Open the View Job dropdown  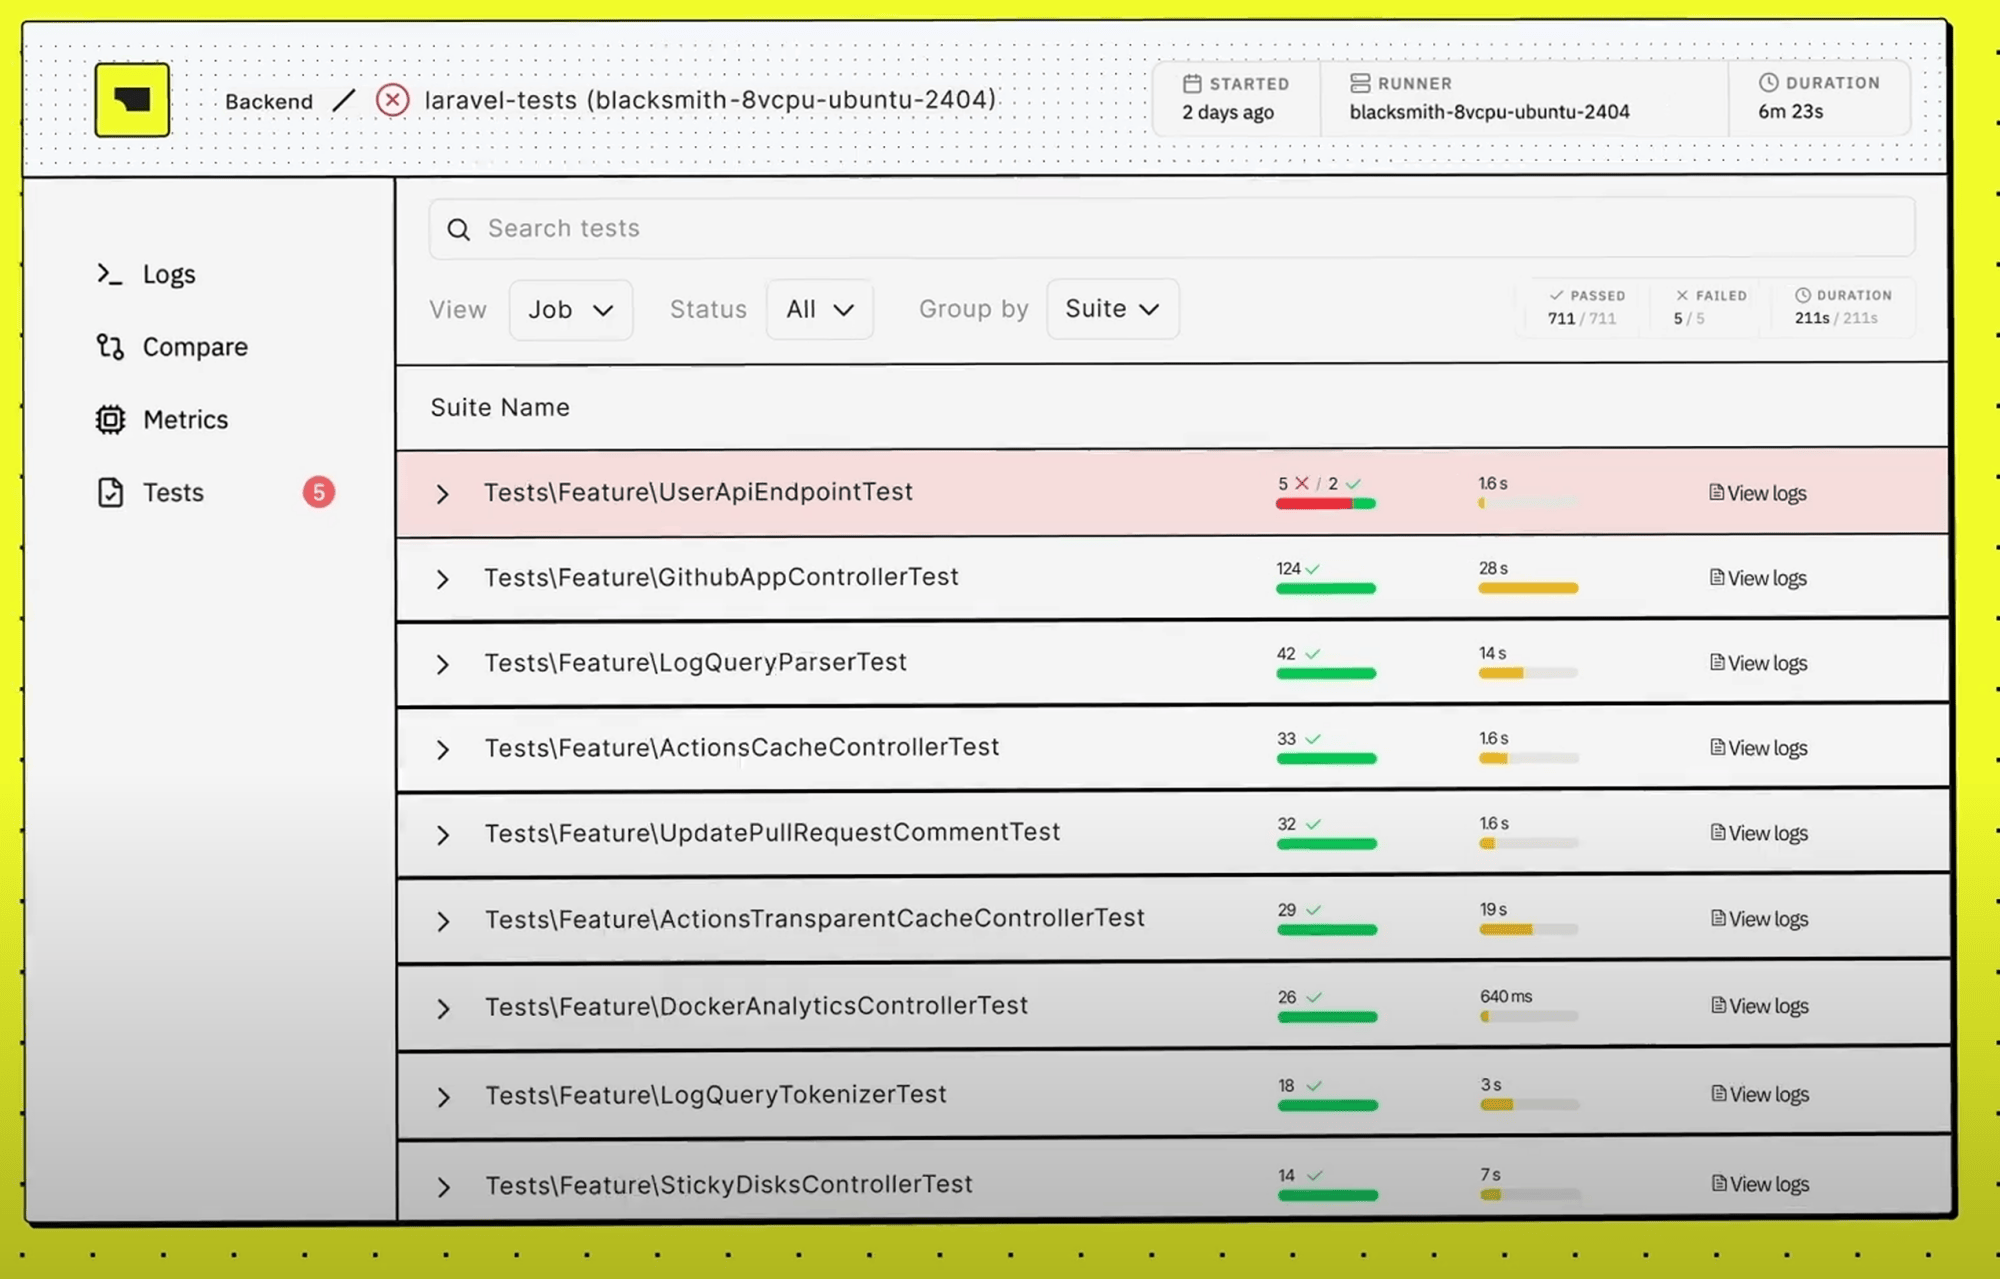[570, 310]
